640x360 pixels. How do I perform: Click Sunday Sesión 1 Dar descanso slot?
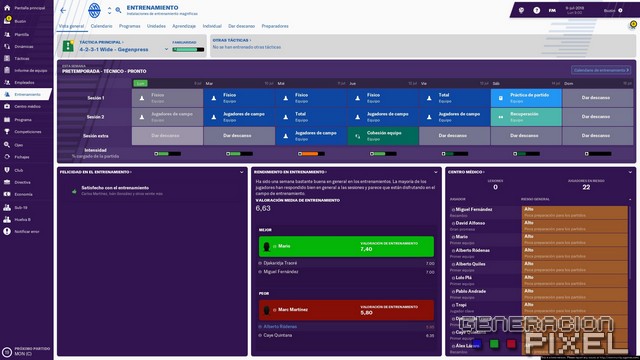pyautogui.click(x=598, y=98)
